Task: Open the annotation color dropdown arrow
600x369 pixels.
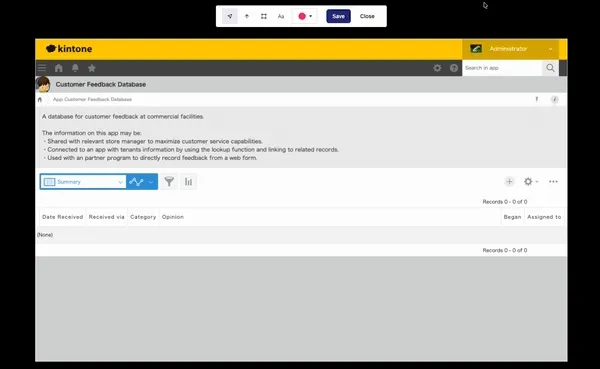Action: click(311, 16)
